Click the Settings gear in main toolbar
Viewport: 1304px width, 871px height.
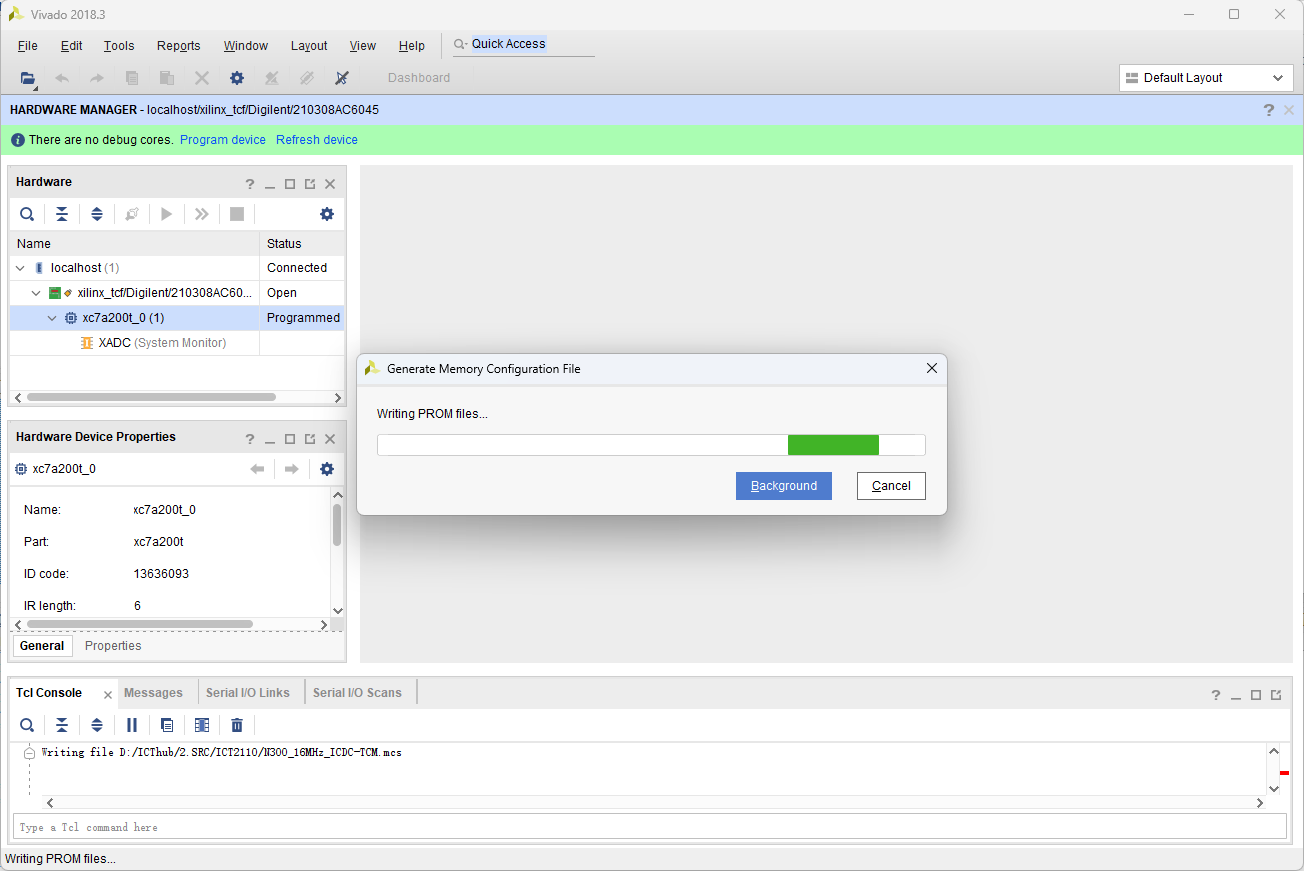tap(237, 78)
